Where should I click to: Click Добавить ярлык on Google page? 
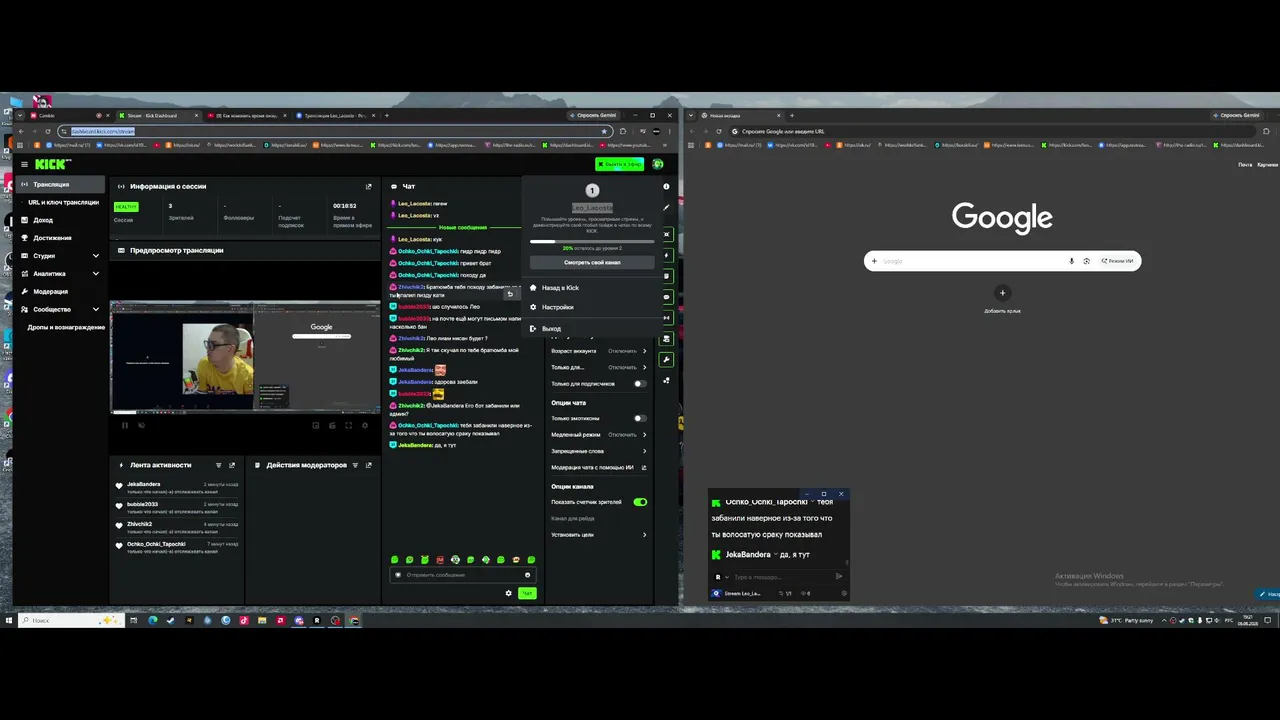[1002, 299]
